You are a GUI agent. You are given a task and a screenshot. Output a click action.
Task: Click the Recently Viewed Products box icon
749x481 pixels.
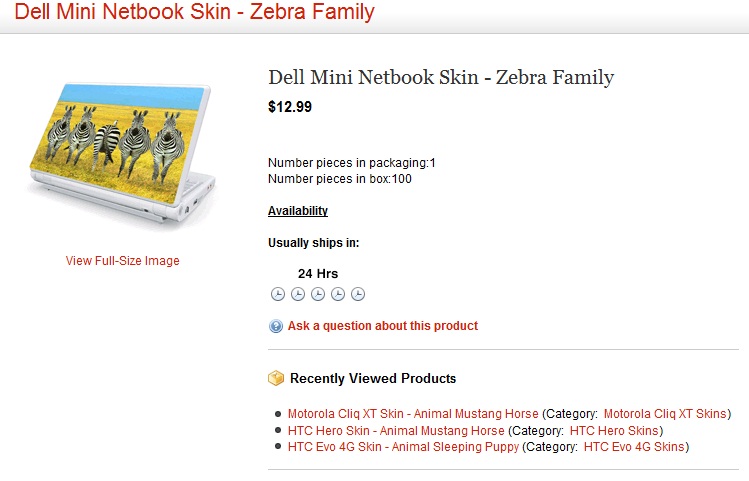point(276,379)
